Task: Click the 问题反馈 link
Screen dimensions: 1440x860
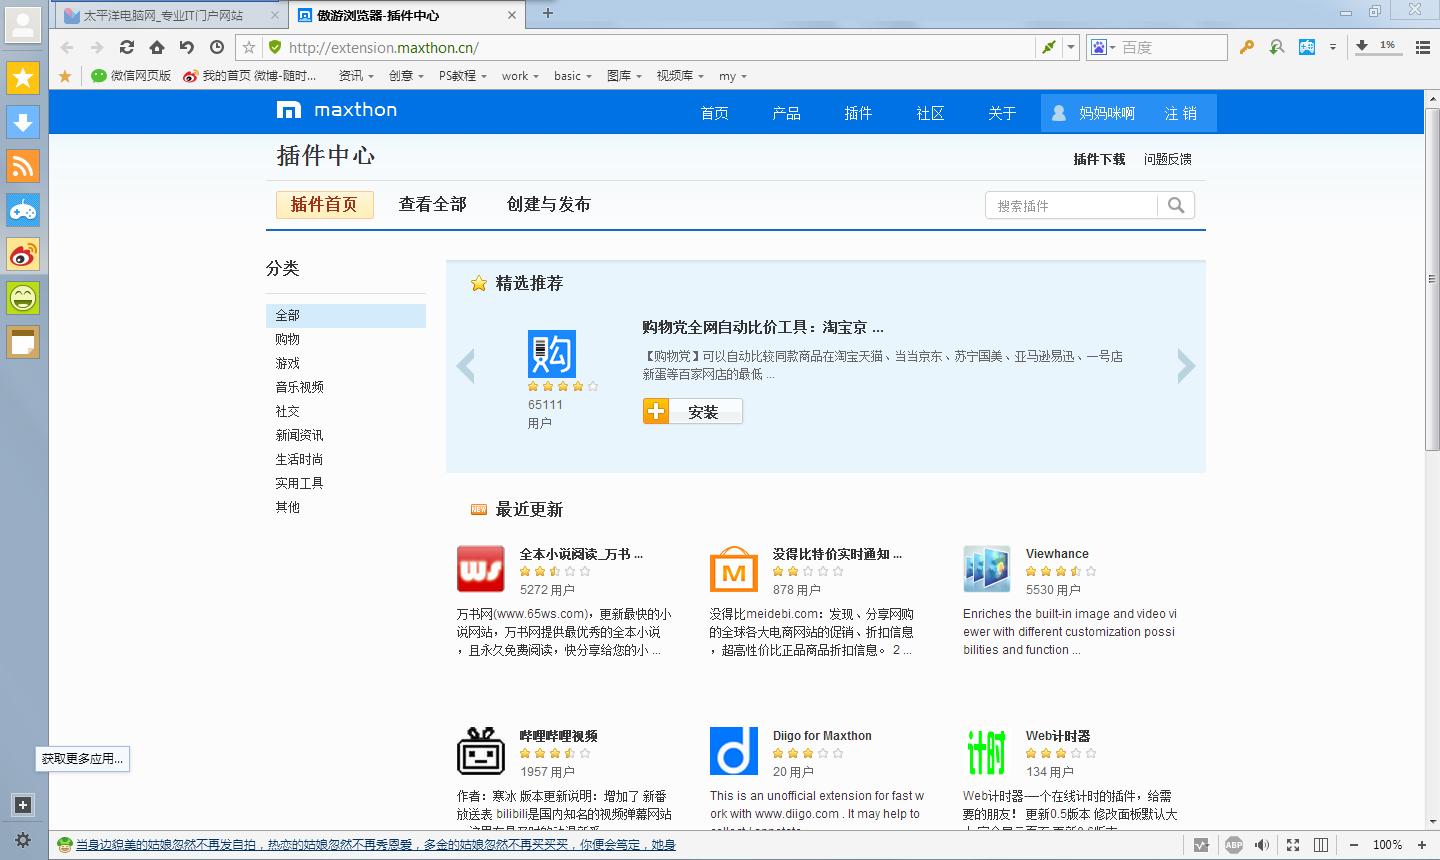Action: [1167, 159]
